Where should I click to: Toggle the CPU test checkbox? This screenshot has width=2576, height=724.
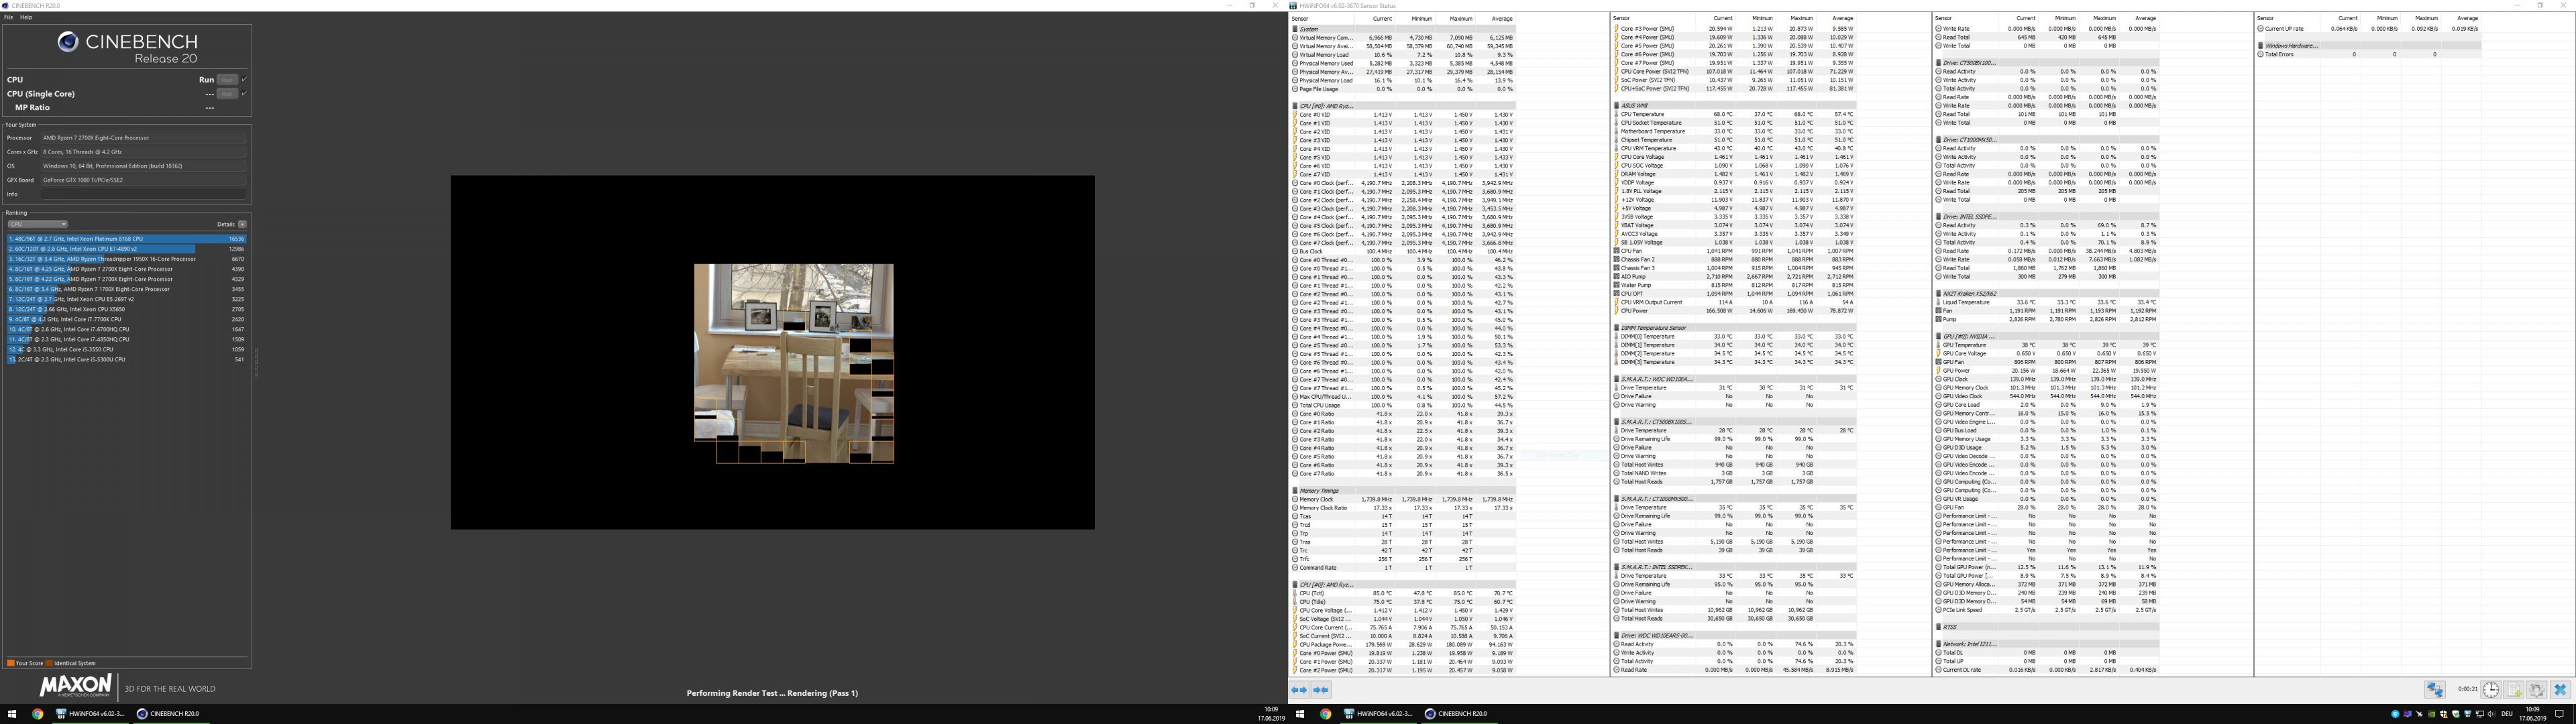click(x=244, y=80)
